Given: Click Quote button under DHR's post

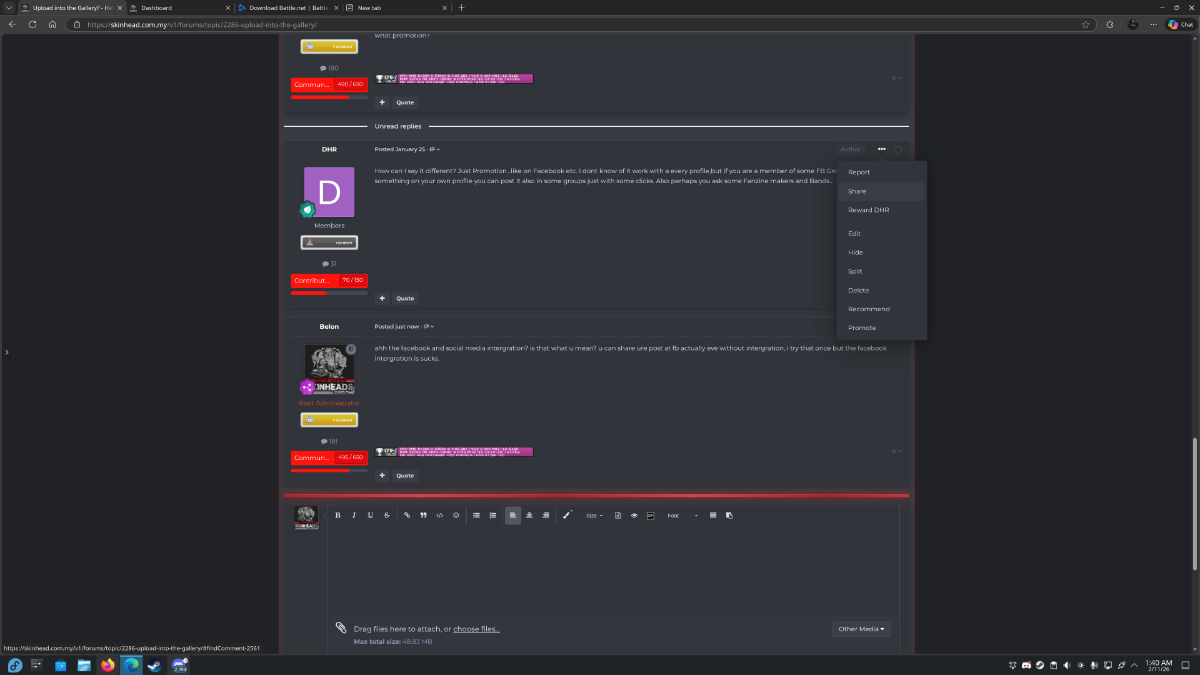Looking at the screenshot, I should pos(404,298).
